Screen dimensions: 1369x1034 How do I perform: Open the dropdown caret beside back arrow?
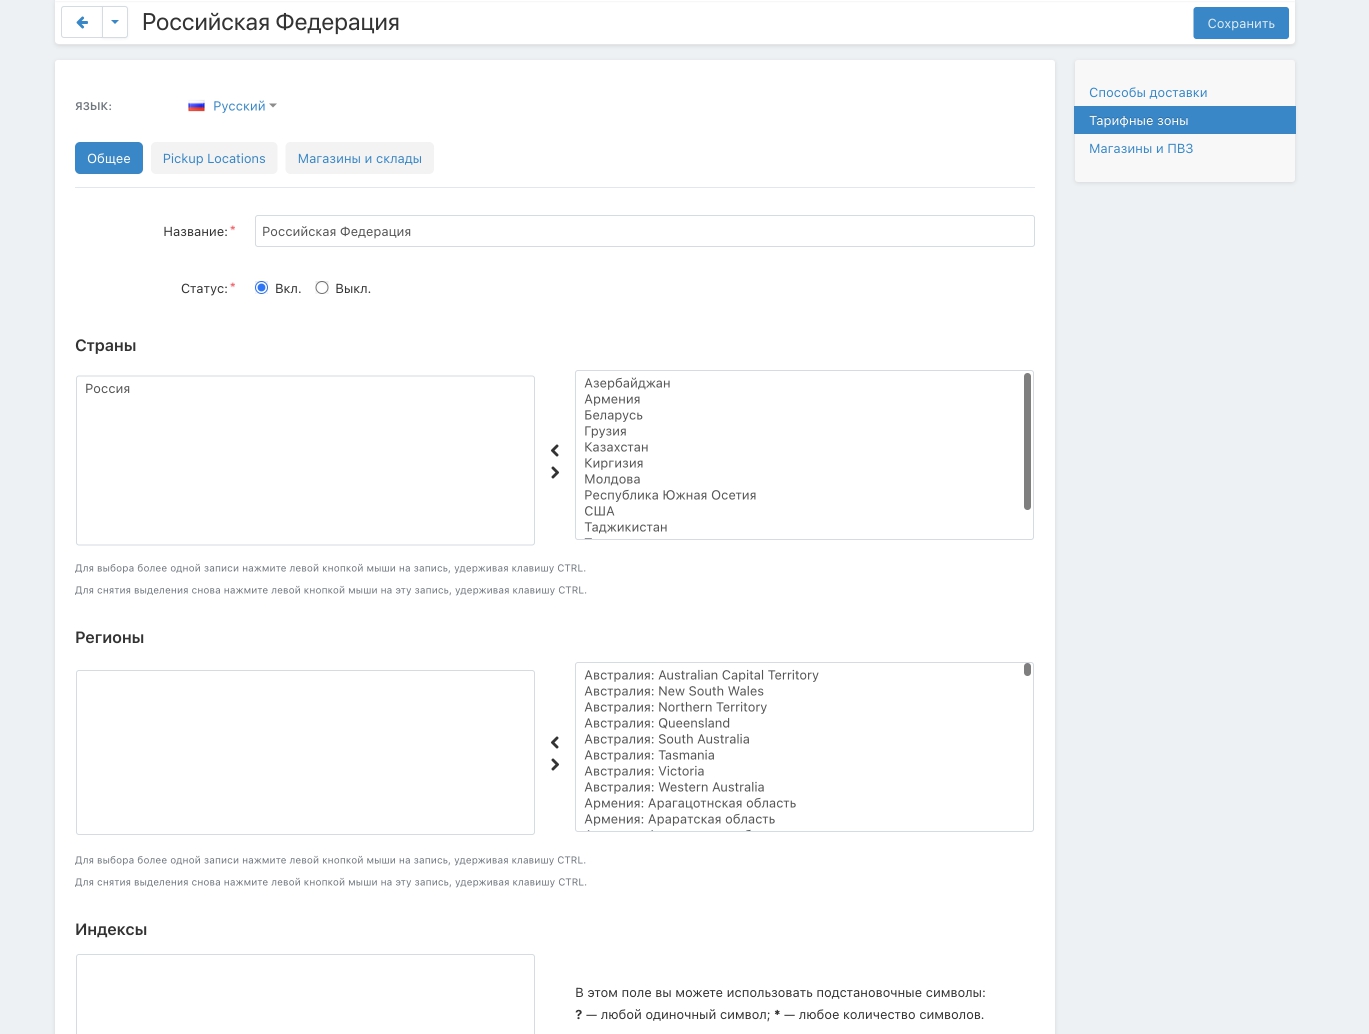115,23
